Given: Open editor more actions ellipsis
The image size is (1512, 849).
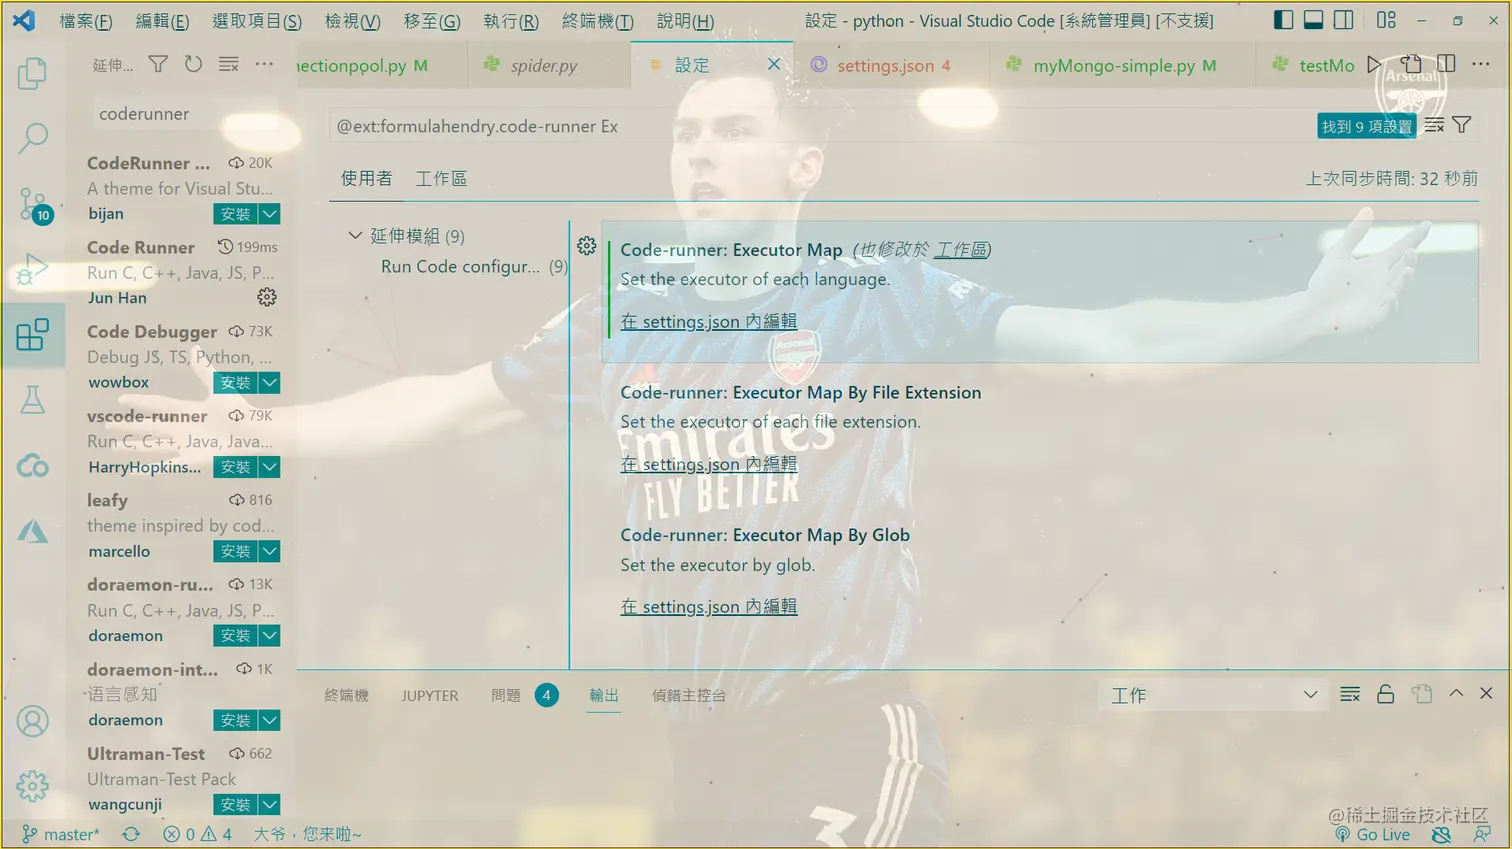Looking at the screenshot, I should click(1481, 64).
